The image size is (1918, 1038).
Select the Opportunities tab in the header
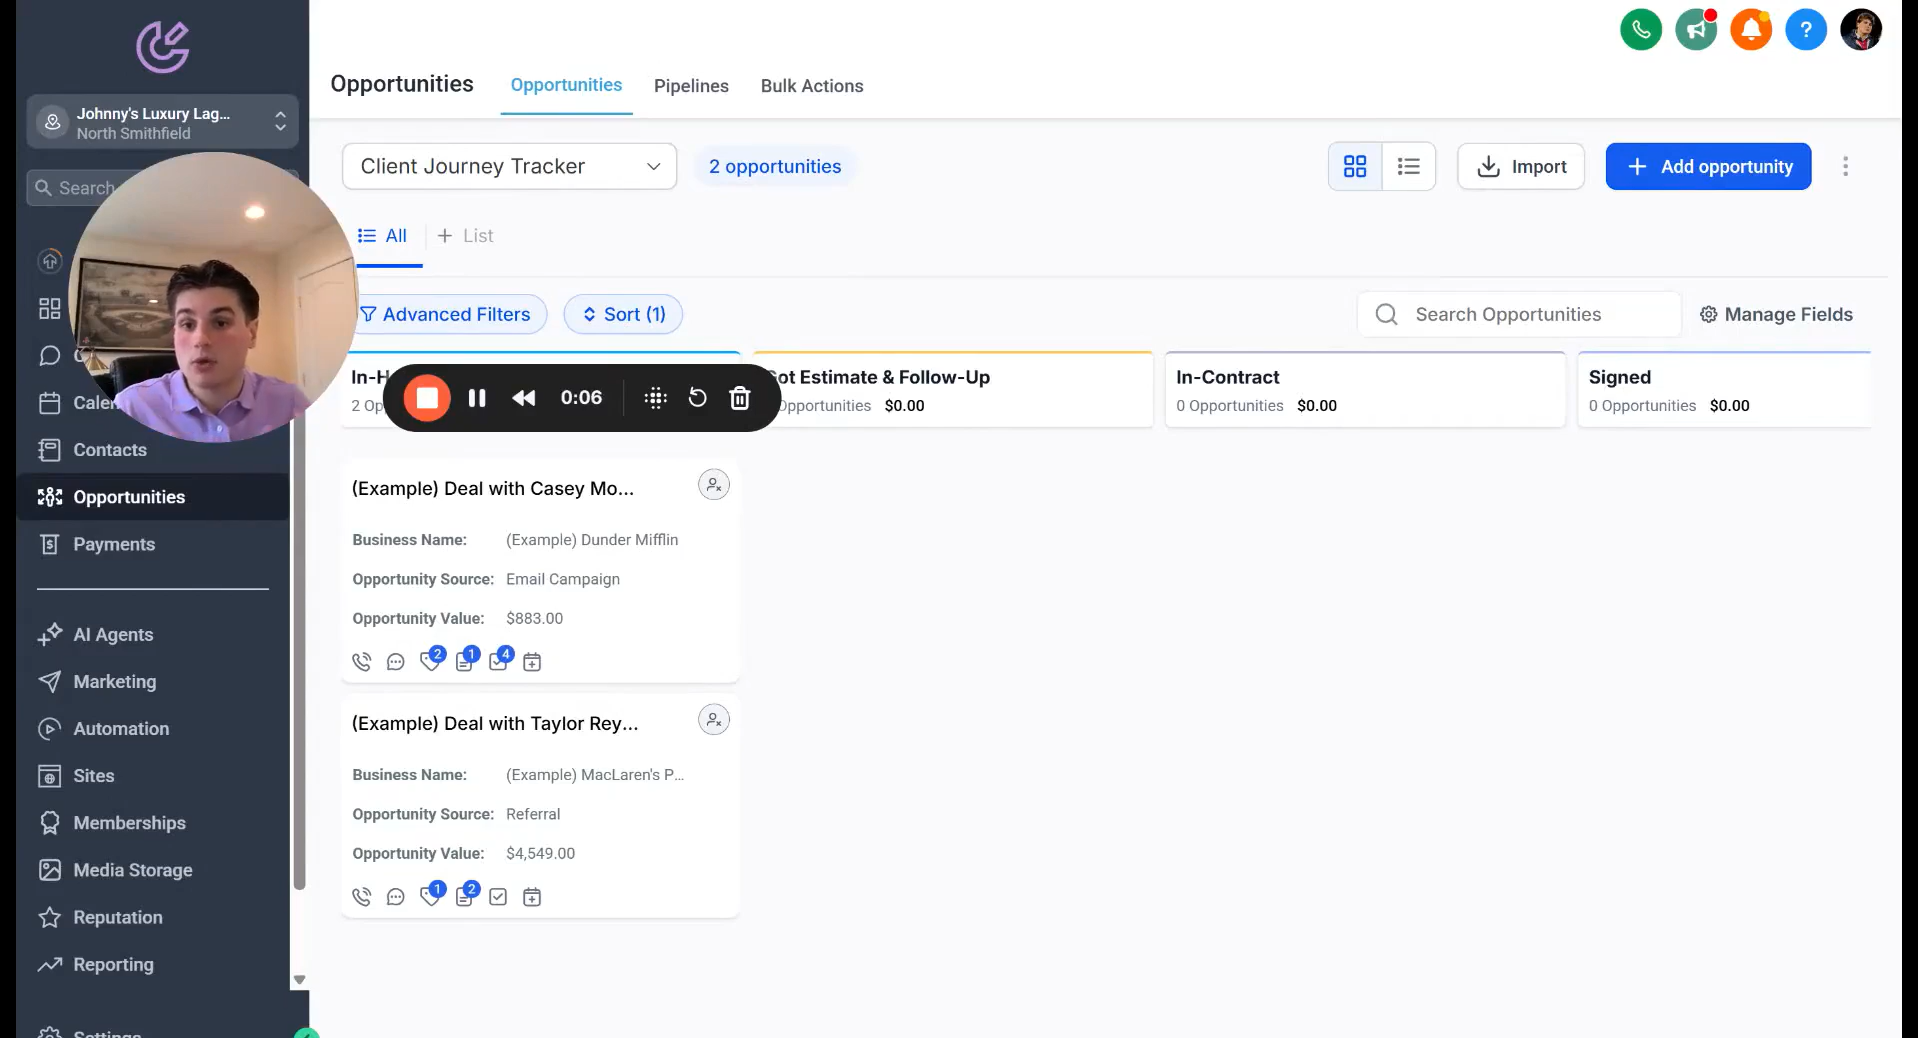[566, 85]
